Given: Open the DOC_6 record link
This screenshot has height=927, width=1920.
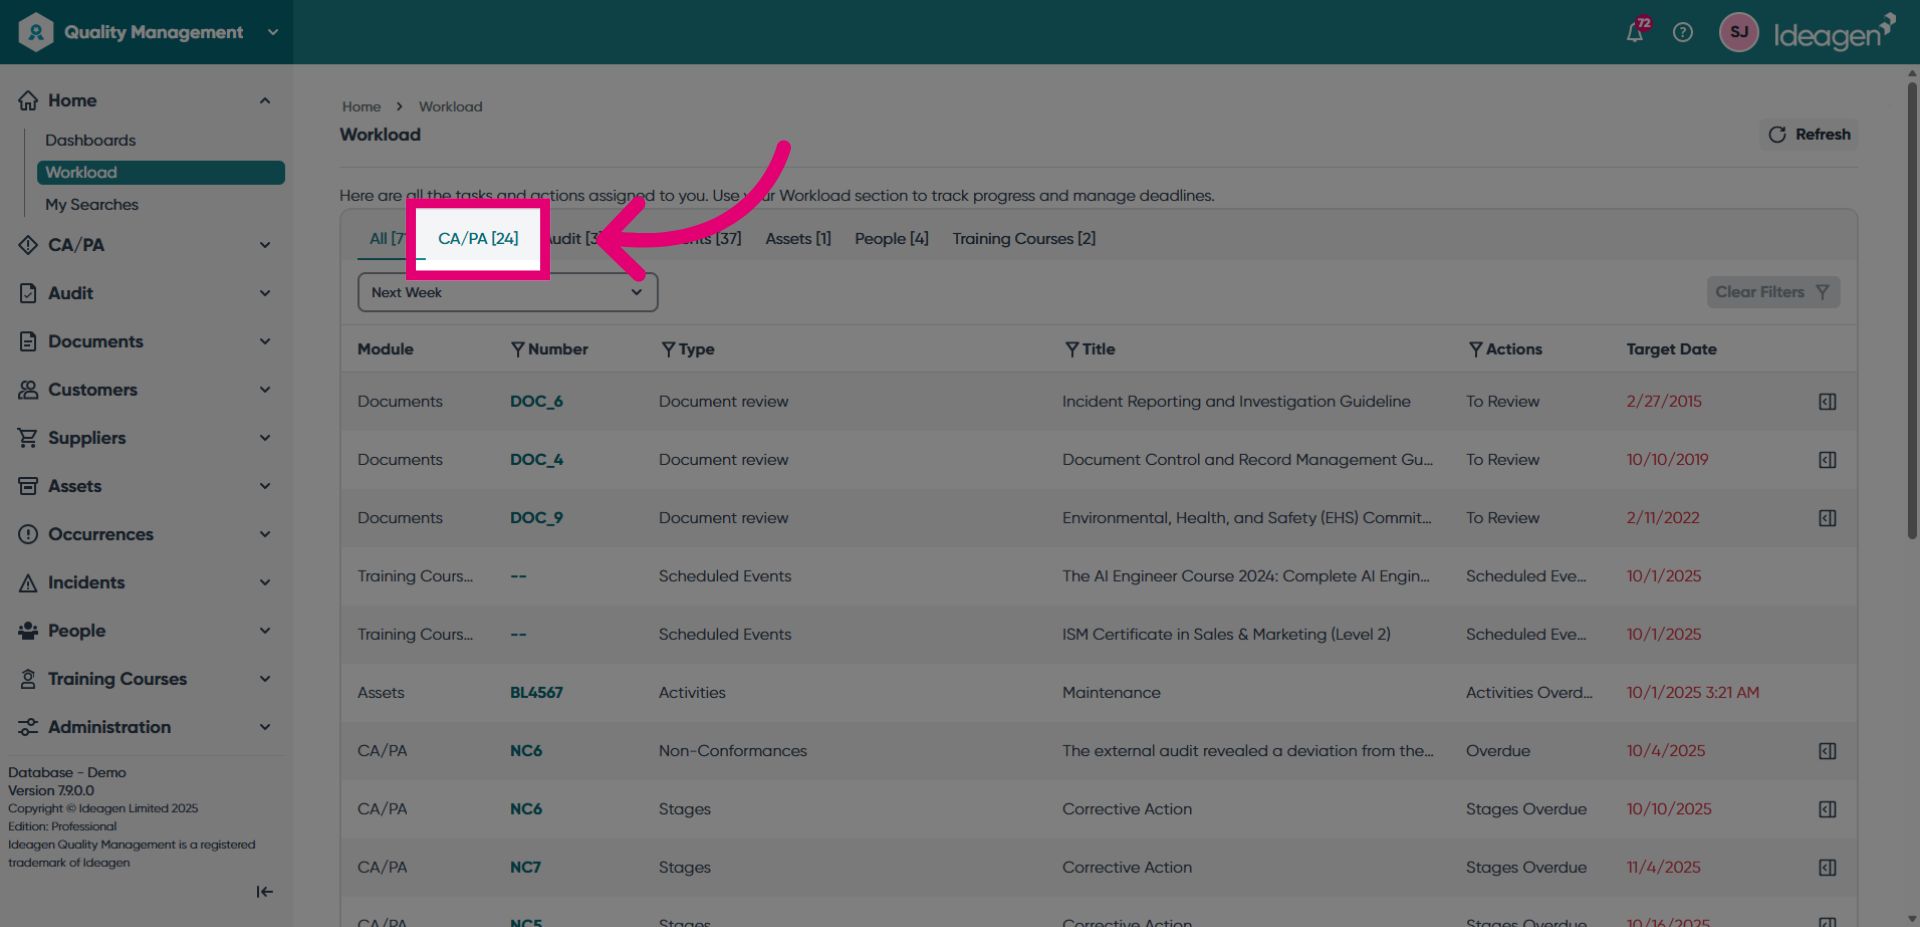Looking at the screenshot, I should point(536,402).
